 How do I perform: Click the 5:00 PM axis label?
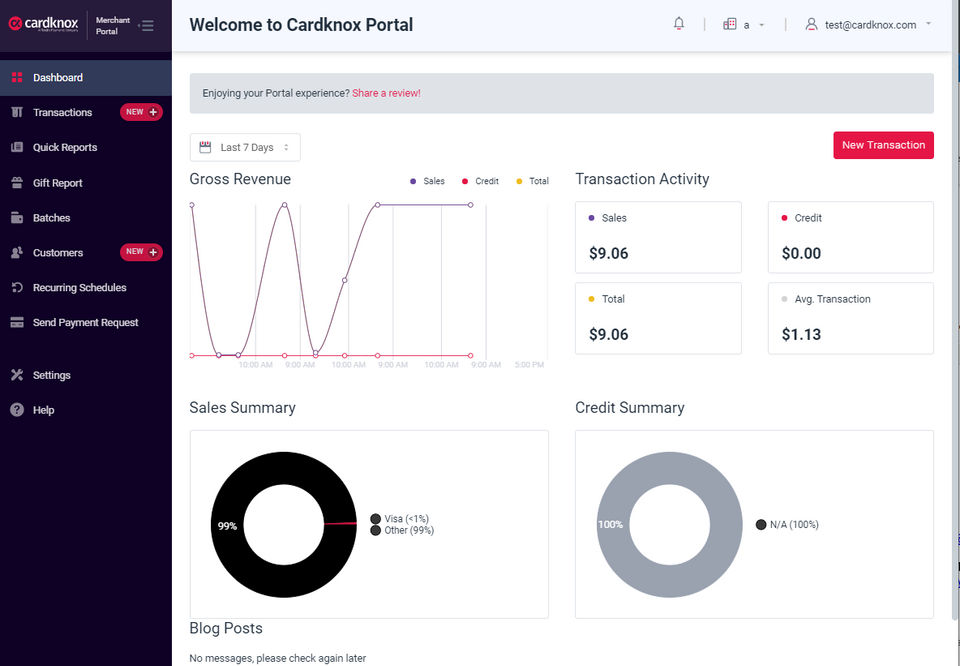tap(529, 365)
